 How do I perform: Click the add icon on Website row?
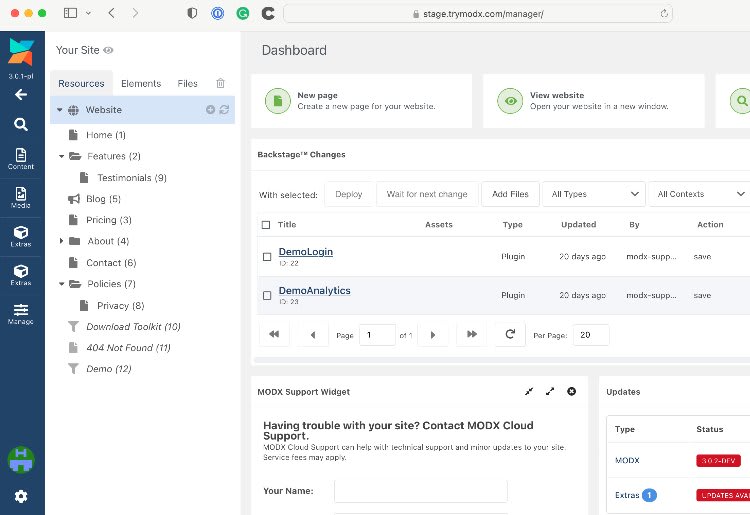coord(210,110)
